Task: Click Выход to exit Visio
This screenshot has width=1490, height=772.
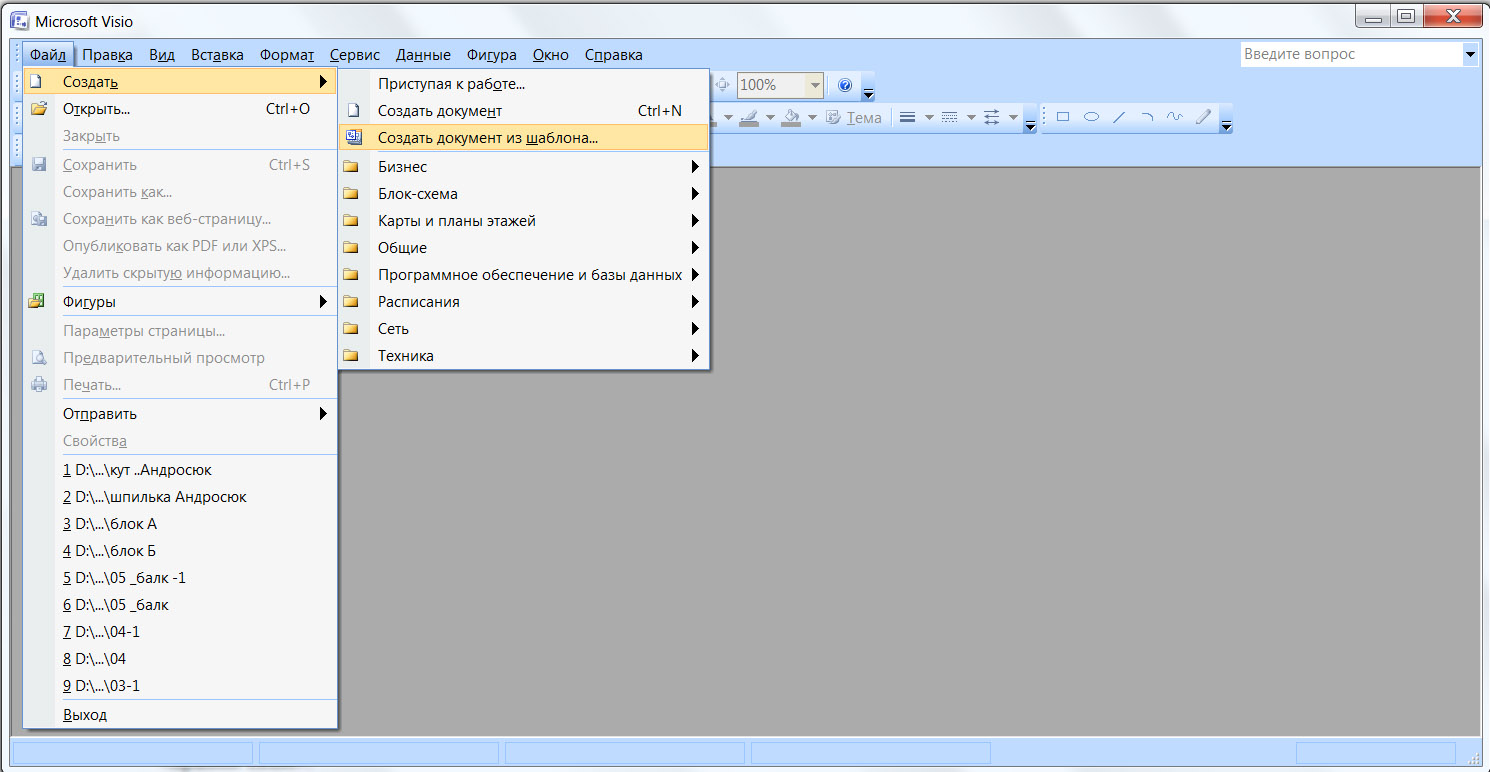Action: tap(85, 715)
